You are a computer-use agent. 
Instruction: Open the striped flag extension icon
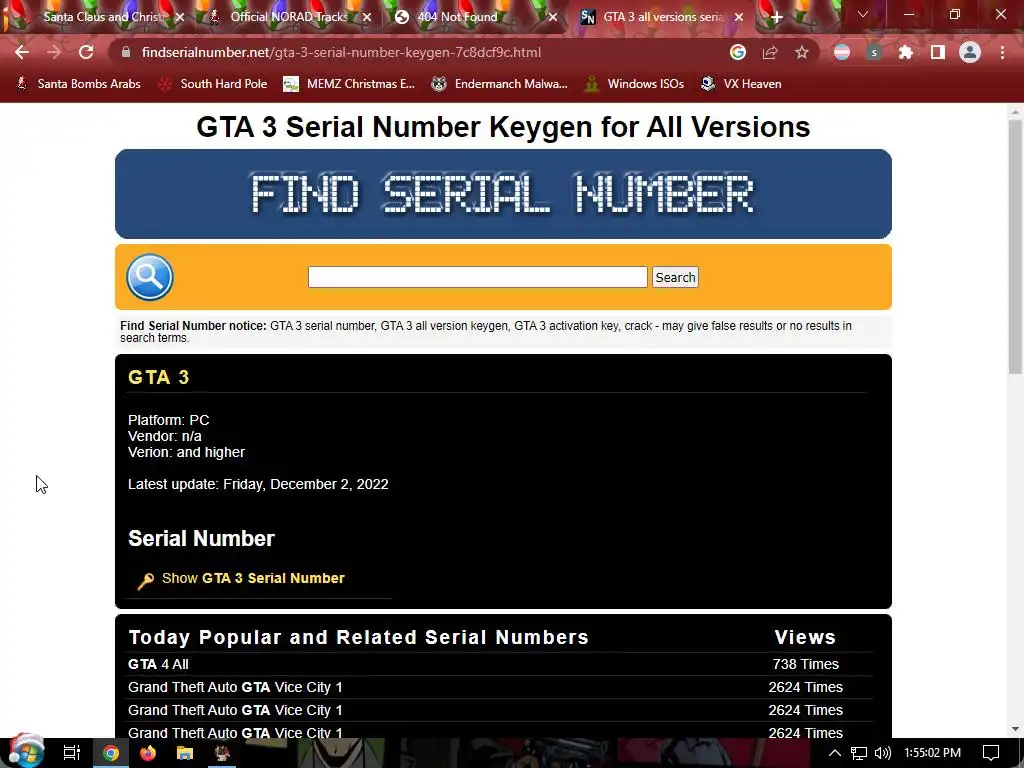click(842, 52)
